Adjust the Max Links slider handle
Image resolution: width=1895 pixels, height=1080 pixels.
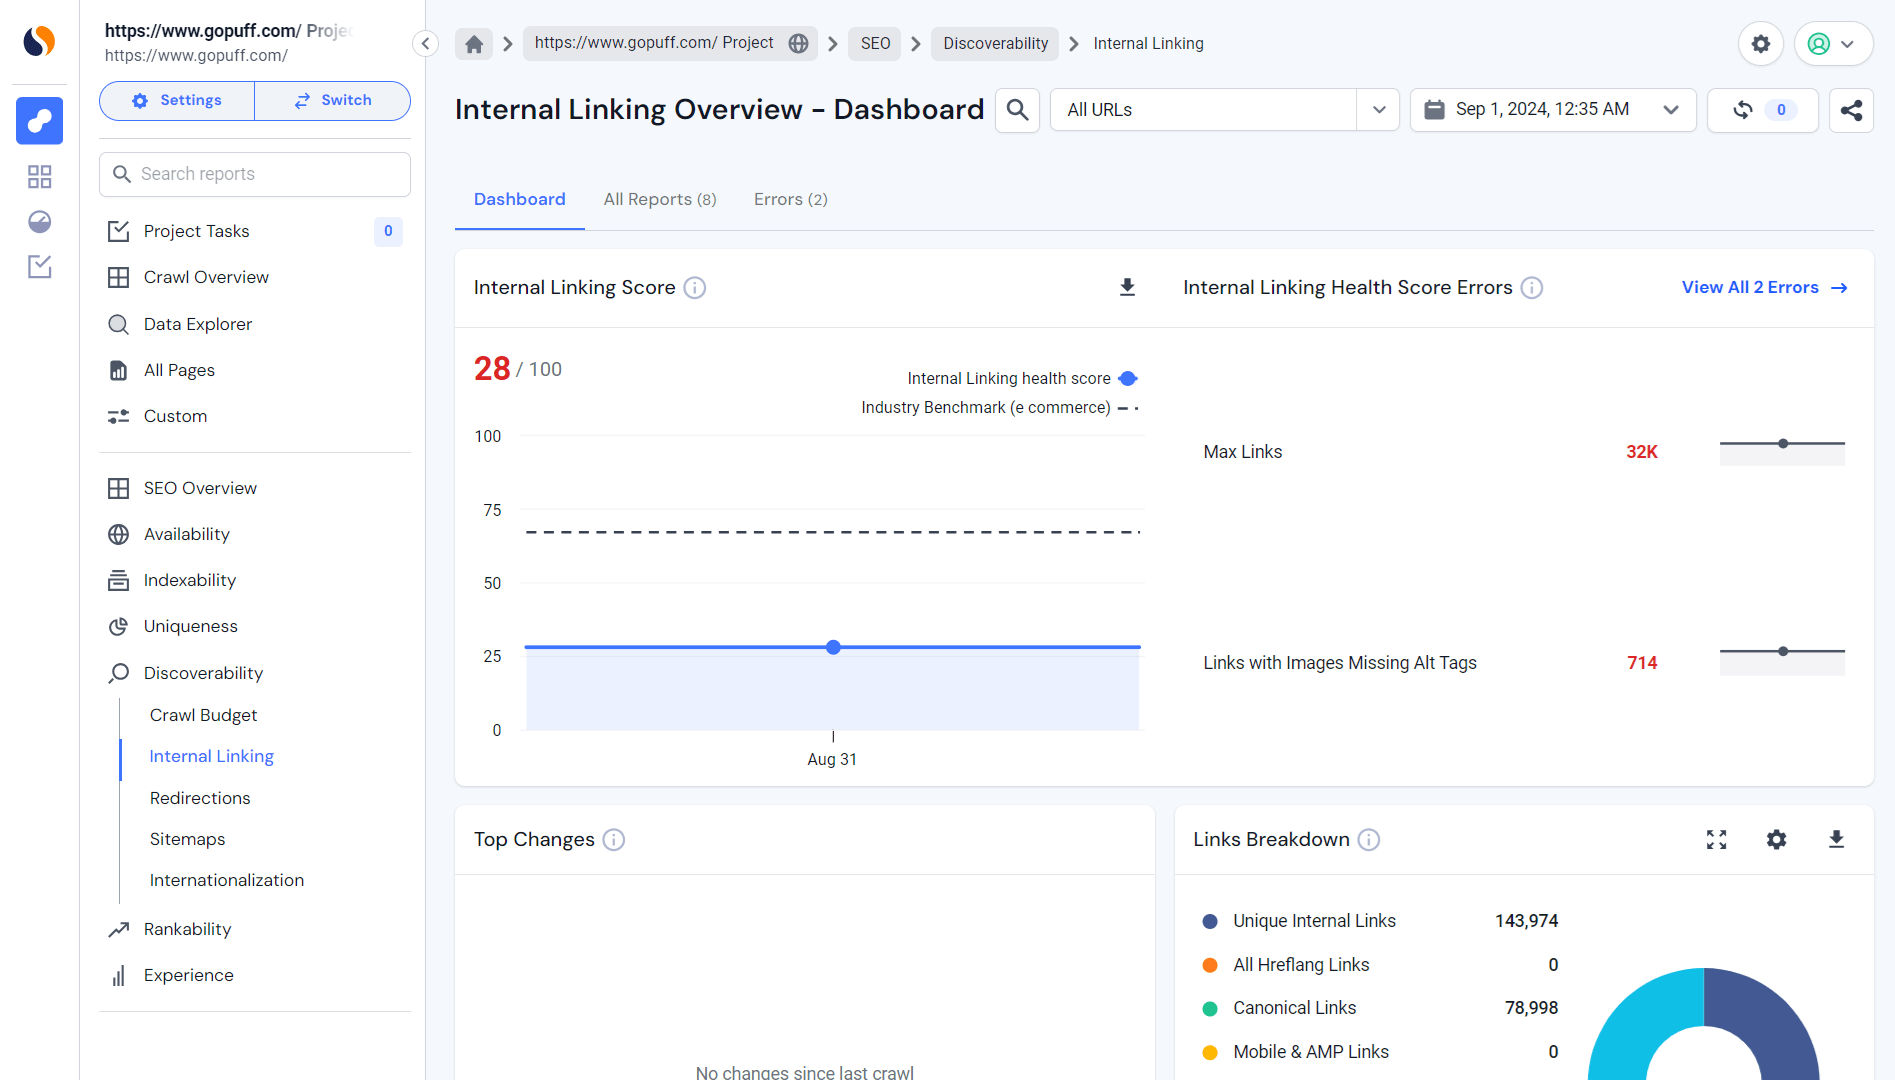[x=1783, y=442]
